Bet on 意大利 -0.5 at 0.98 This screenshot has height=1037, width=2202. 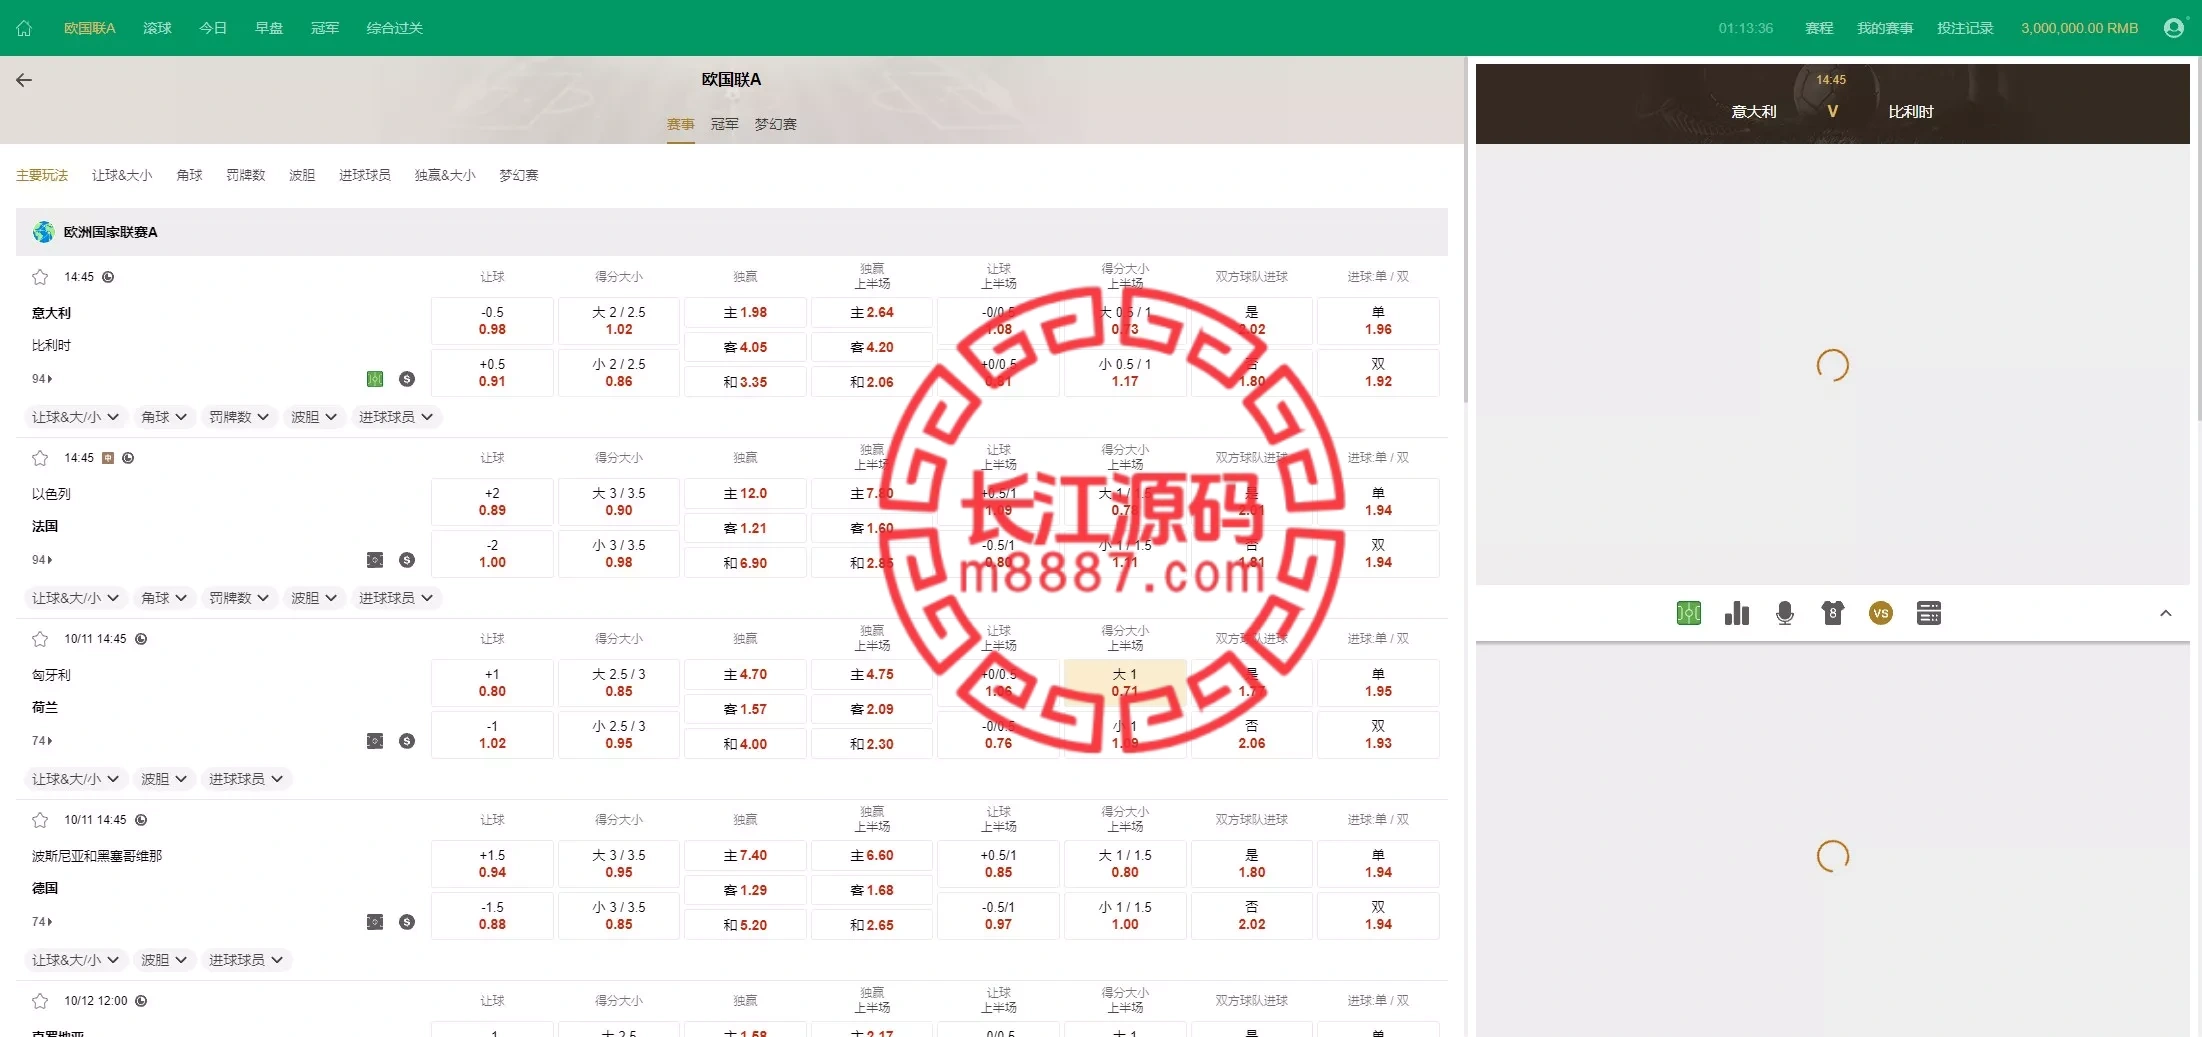tap(492, 321)
